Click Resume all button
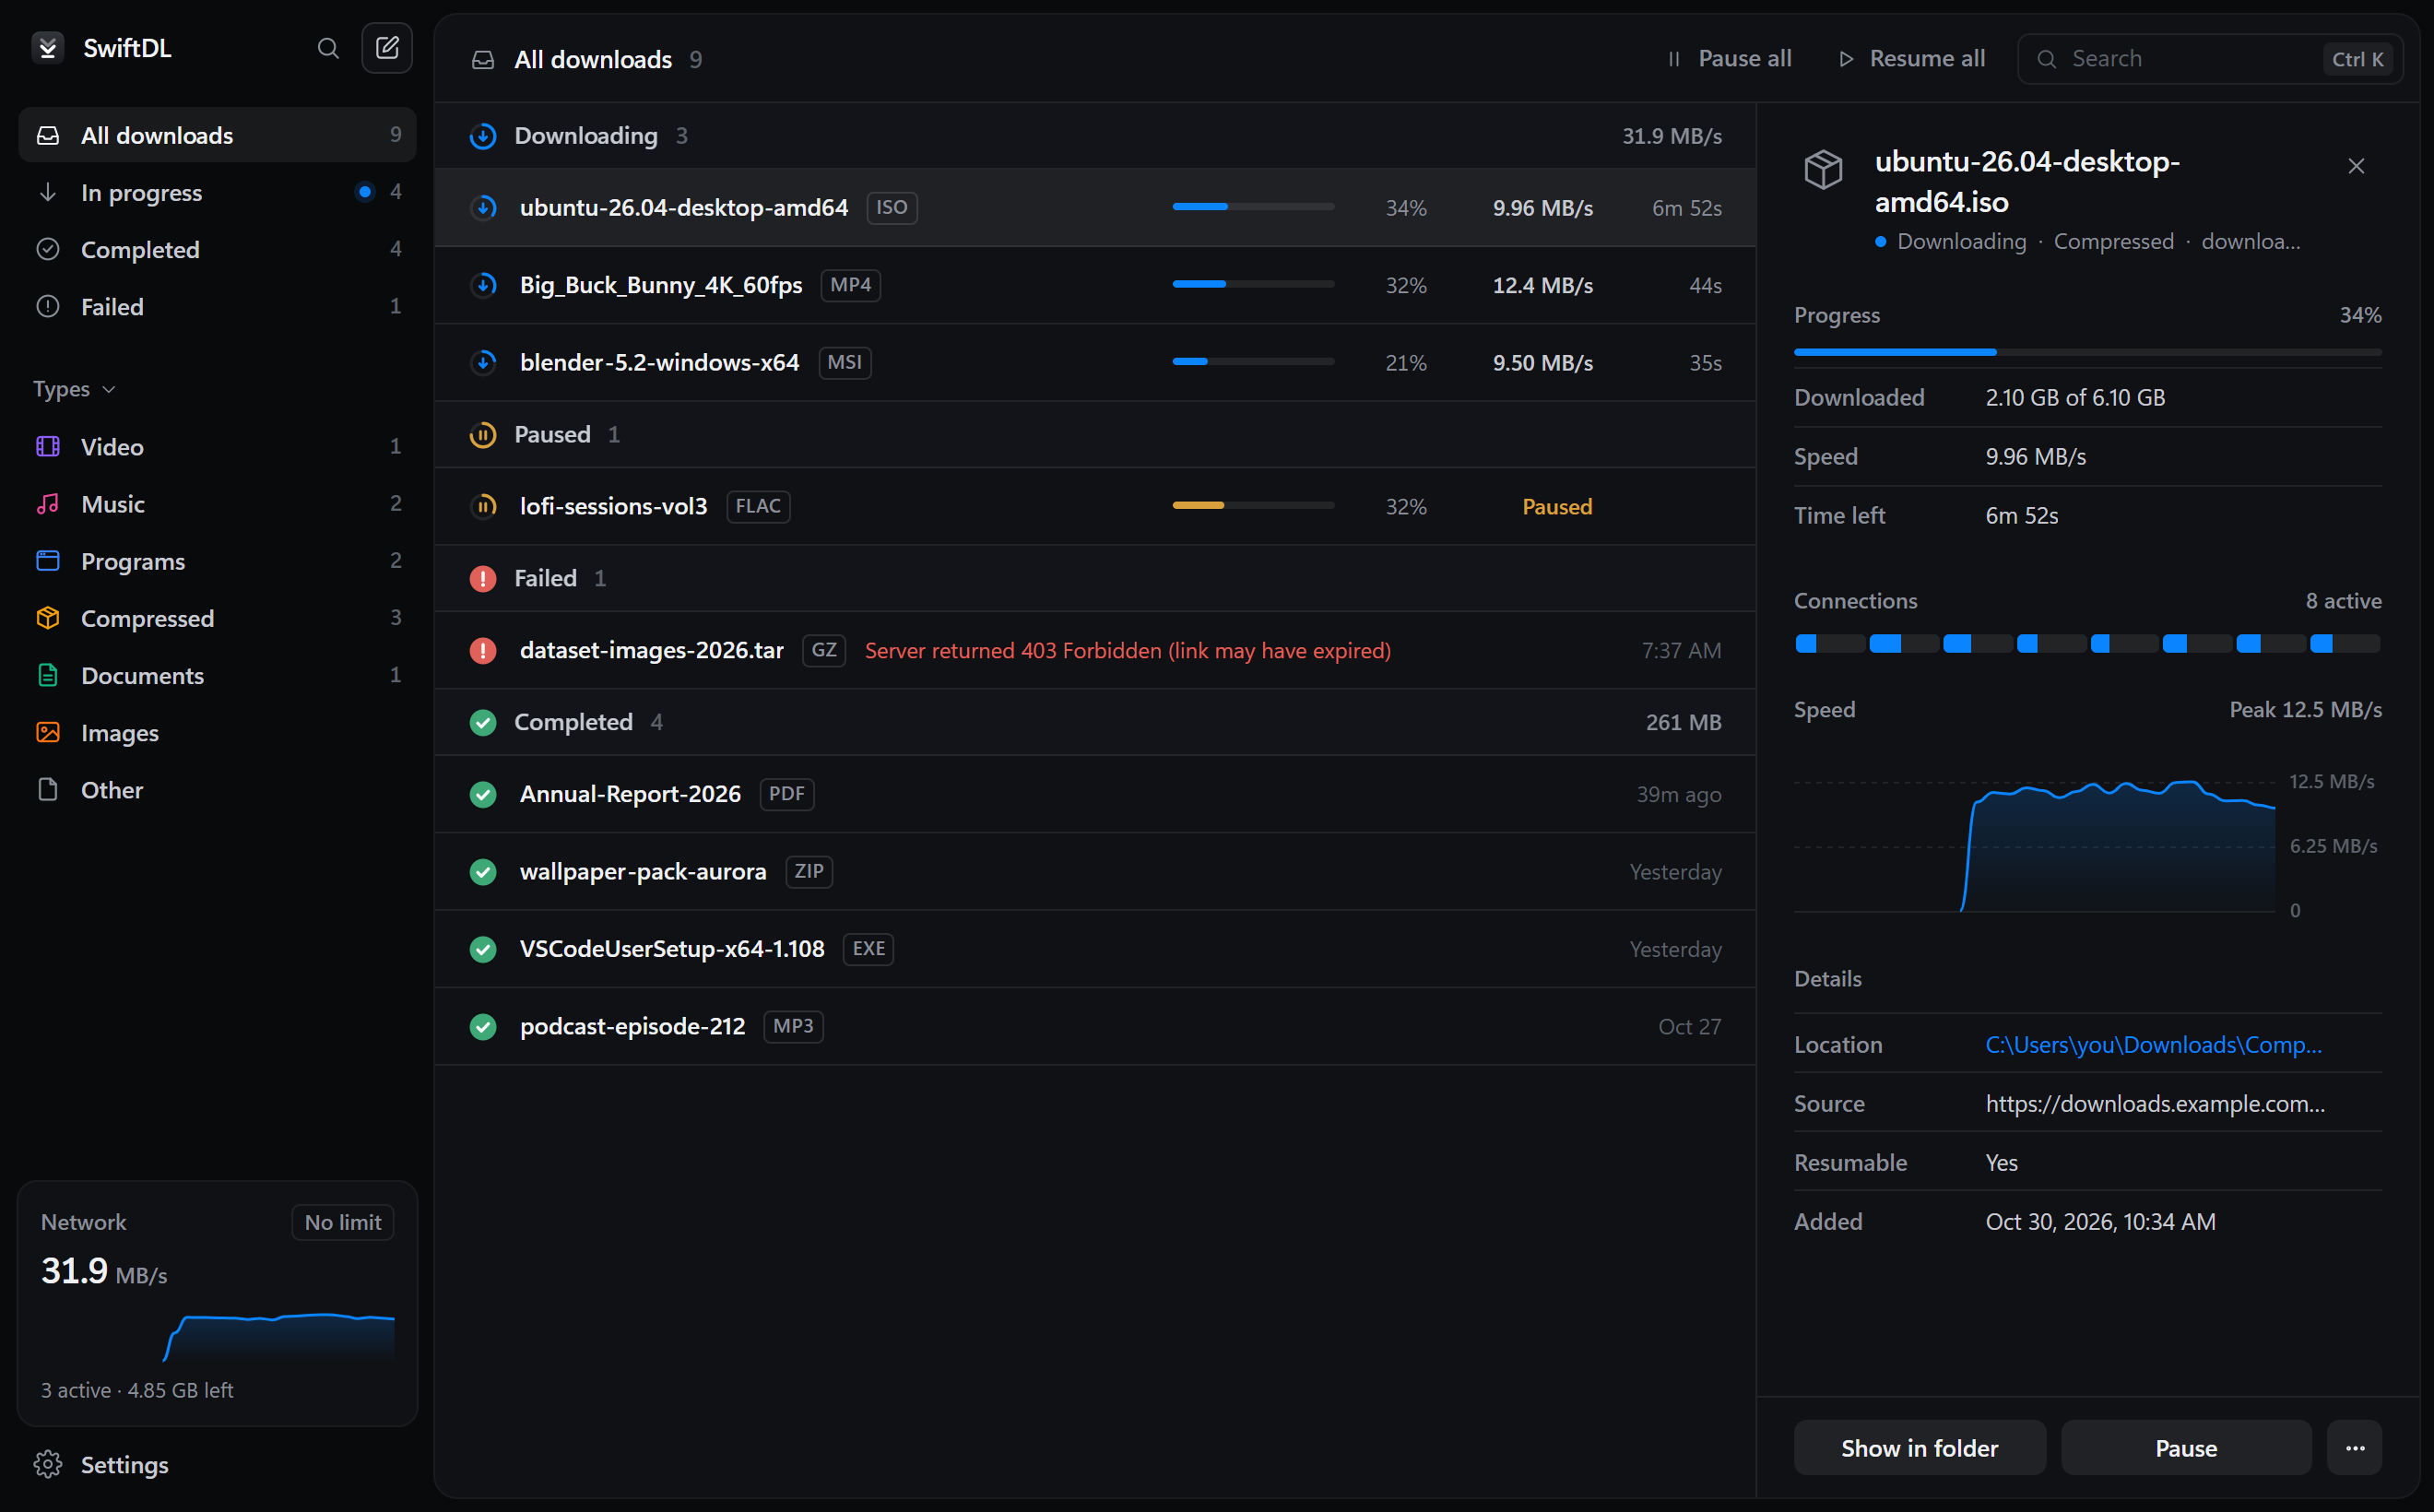Image resolution: width=2434 pixels, height=1512 pixels. [1912, 59]
